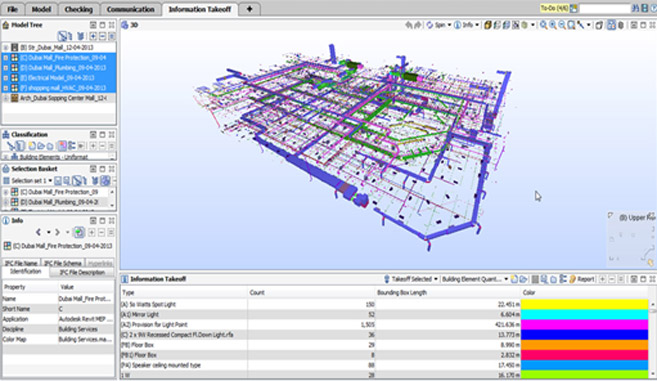Select the Arch_Dubai Sopping Center Mall model

pos(59,98)
